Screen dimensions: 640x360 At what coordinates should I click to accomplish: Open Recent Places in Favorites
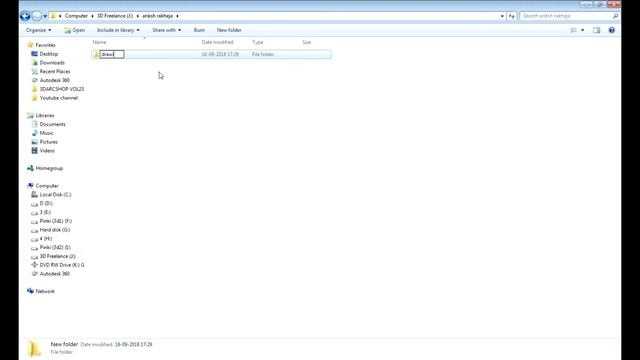pyautogui.click(x=55, y=71)
